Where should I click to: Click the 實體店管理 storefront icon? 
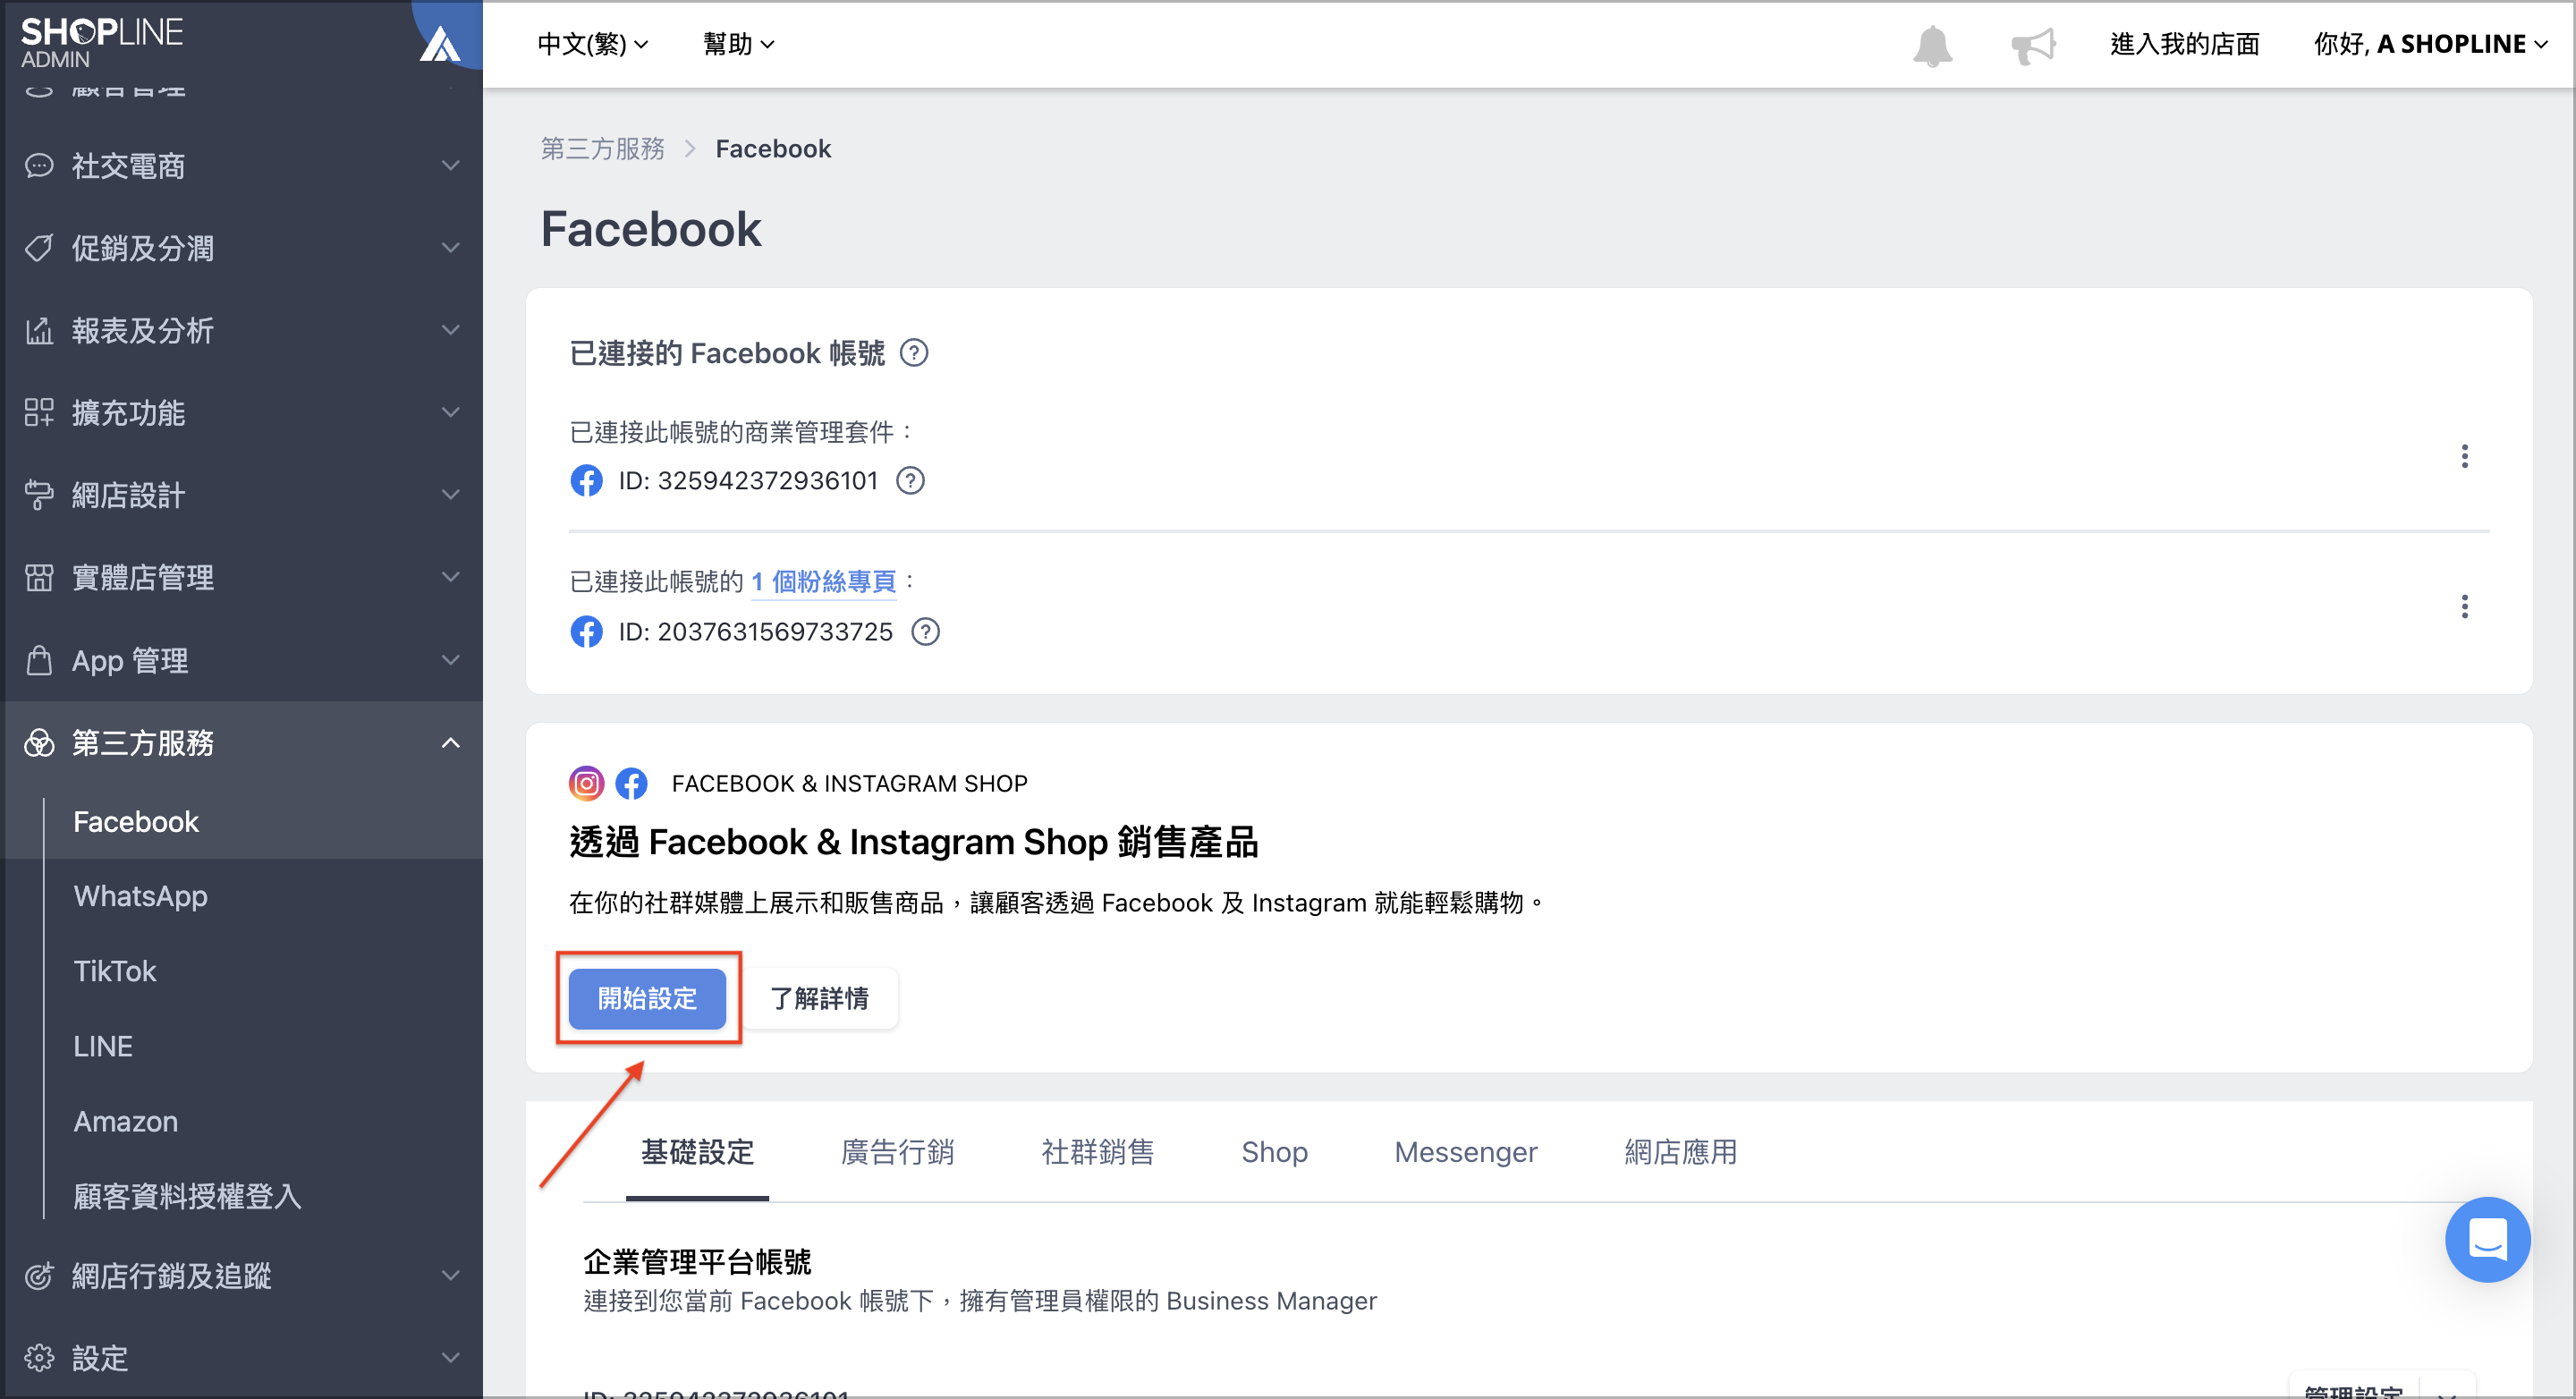pos(39,577)
